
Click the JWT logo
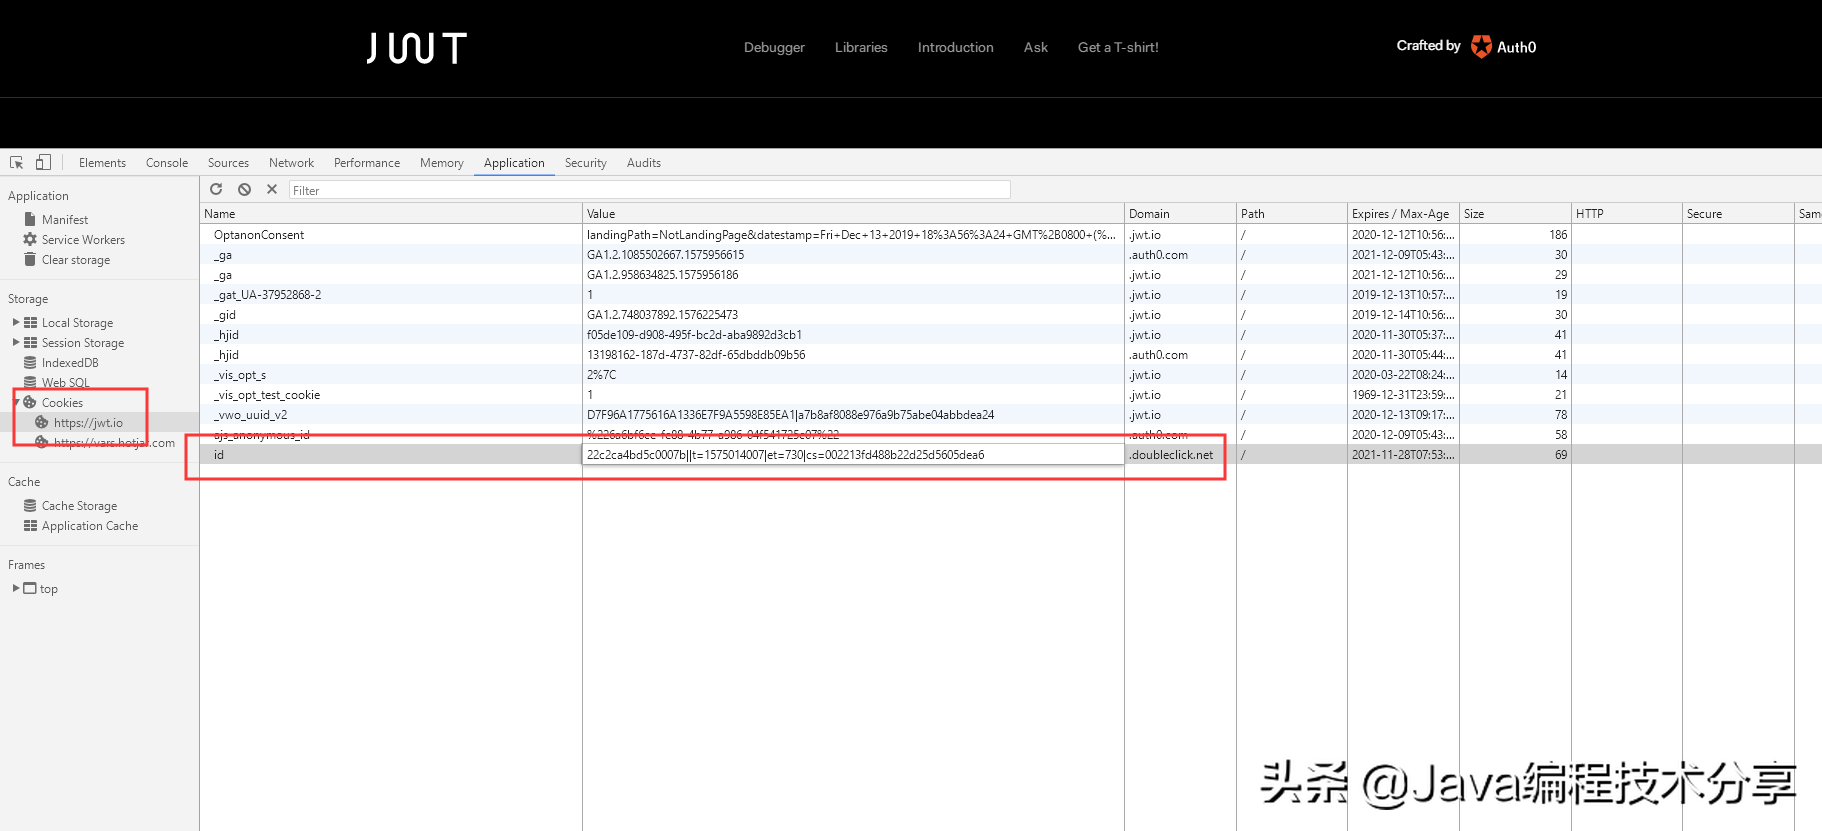coord(416,47)
